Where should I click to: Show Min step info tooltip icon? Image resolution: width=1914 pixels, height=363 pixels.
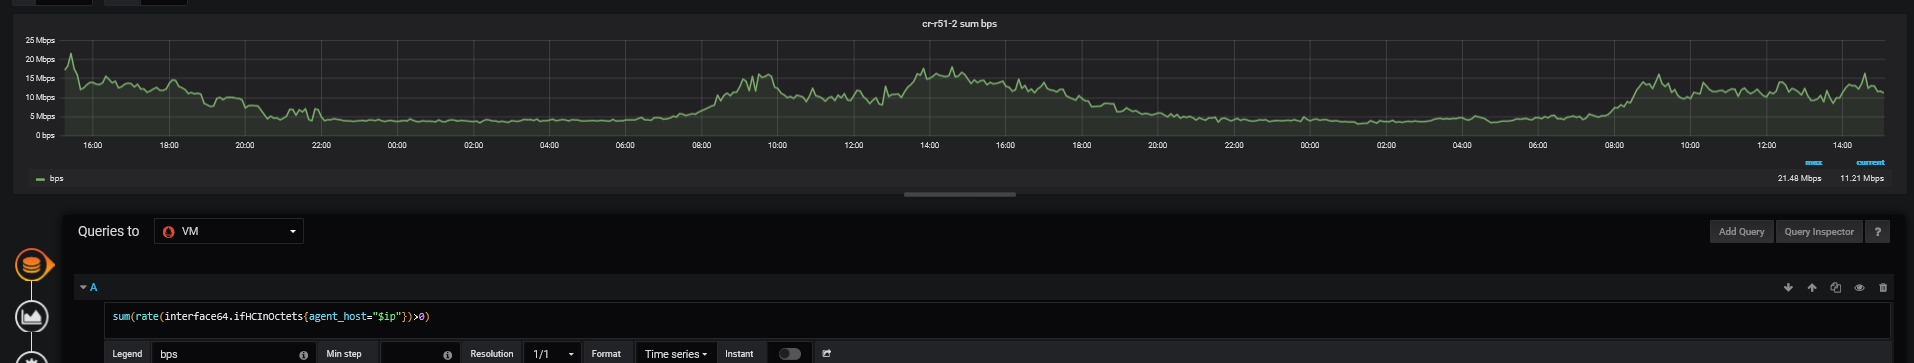click(448, 355)
